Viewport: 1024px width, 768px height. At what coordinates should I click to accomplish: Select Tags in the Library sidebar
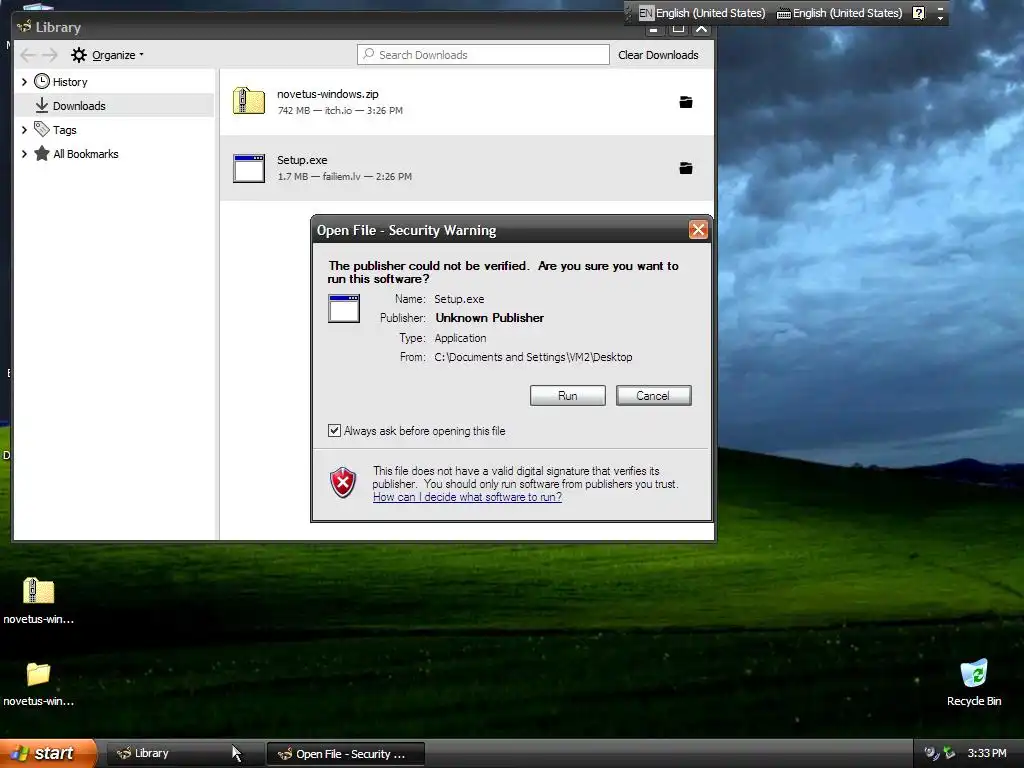coord(65,130)
